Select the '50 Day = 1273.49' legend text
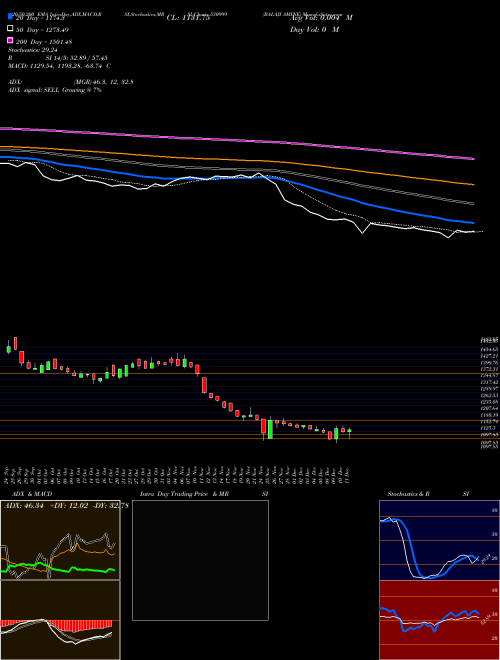The image size is (500, 660). tap(42, 30)
